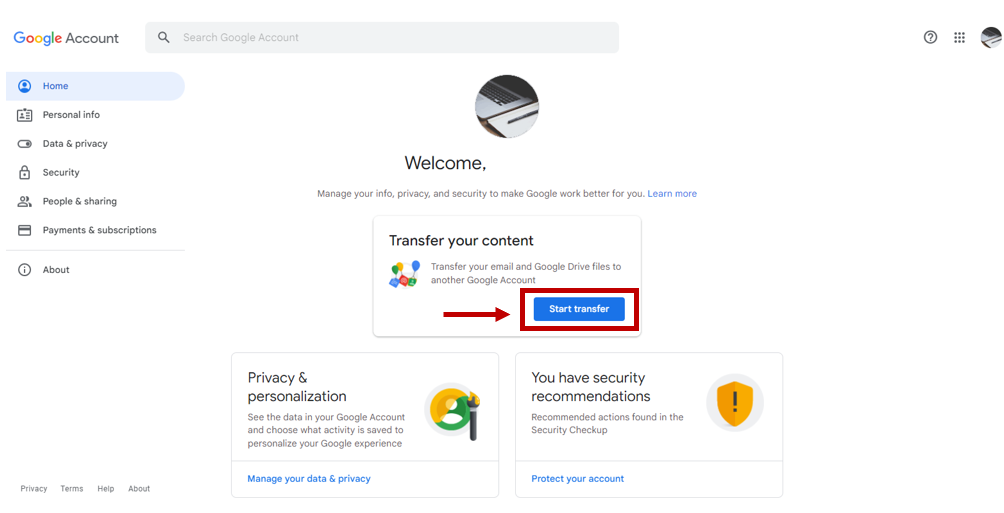This screenshot has width=1004, height=513.
Task: Open Manage your data & privacy link
Action: click(x=309, y=479)
